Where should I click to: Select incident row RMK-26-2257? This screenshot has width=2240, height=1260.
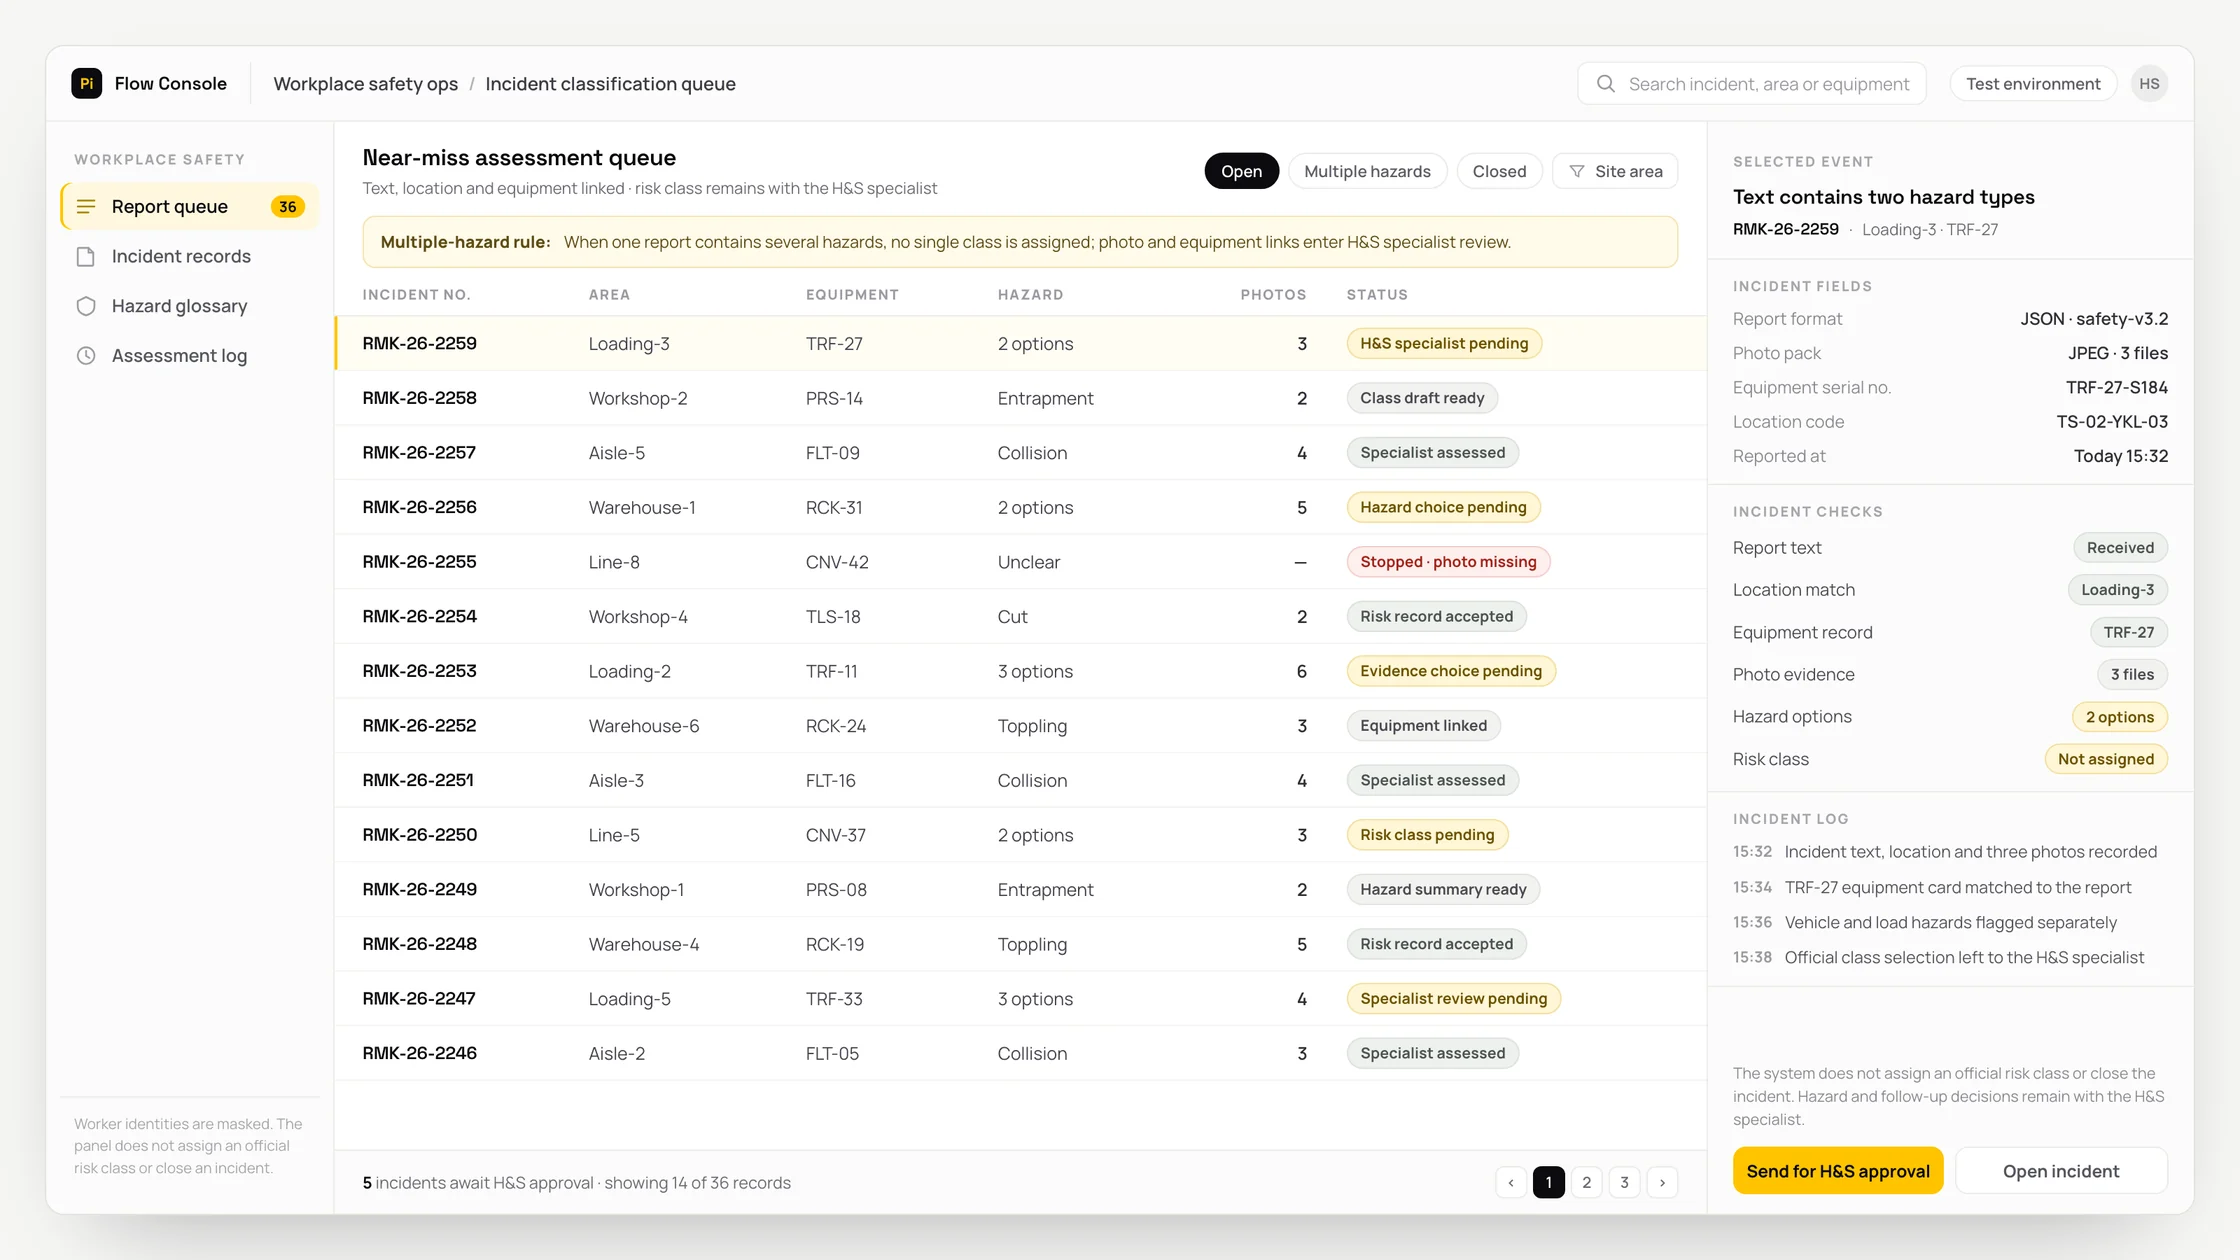1020,452
